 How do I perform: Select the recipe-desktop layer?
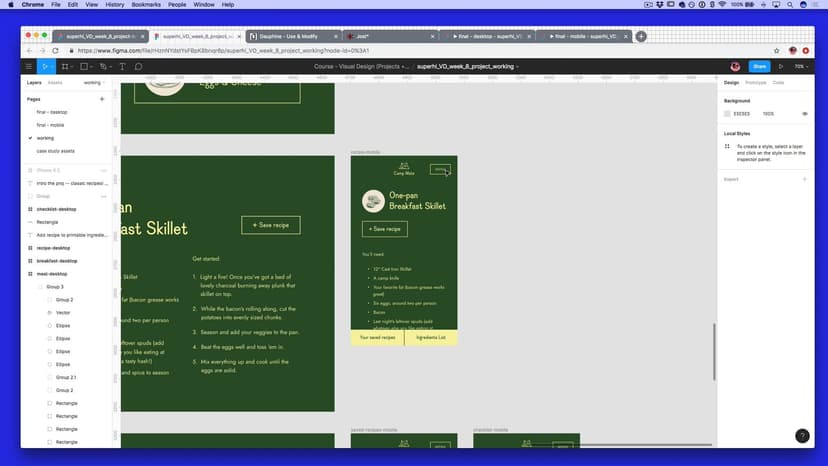[54, 247]
